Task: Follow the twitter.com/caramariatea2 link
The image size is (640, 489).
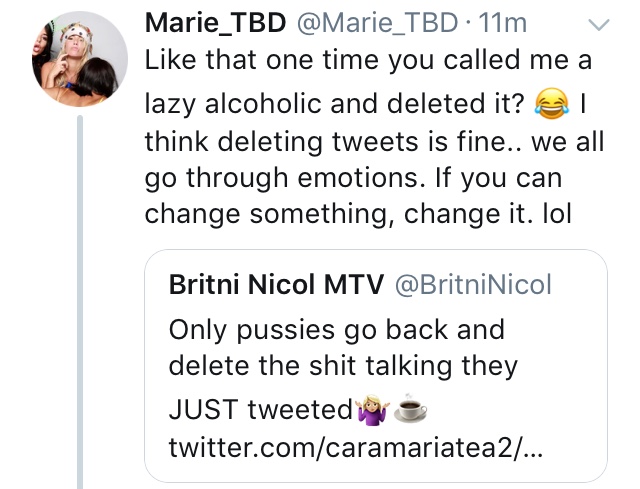Action: (356, 447)
